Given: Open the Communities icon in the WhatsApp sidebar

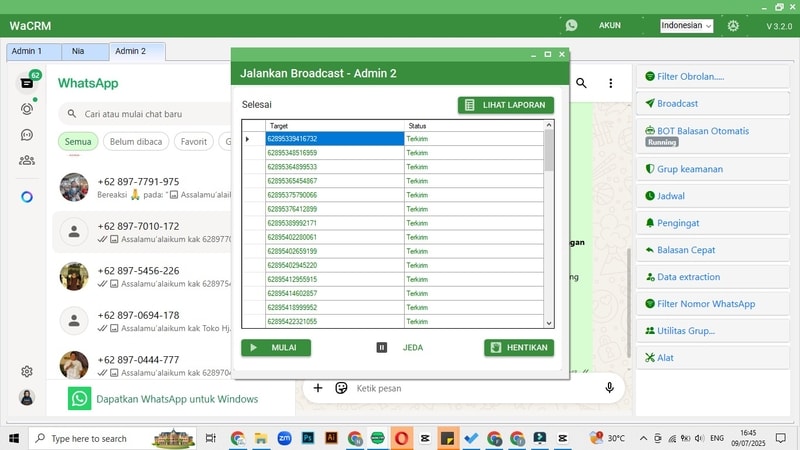Looking at the screenshot, I should (x=27, y=161).
